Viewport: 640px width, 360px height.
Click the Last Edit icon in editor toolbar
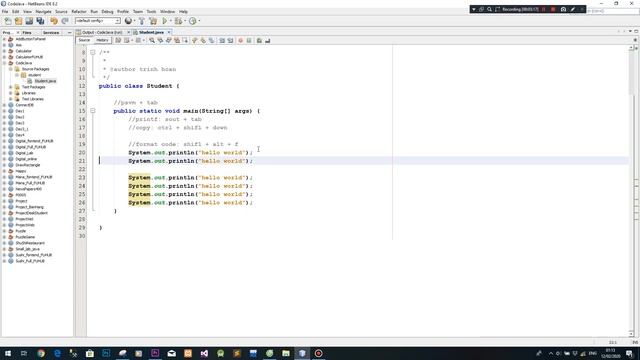tap(118, 40)
